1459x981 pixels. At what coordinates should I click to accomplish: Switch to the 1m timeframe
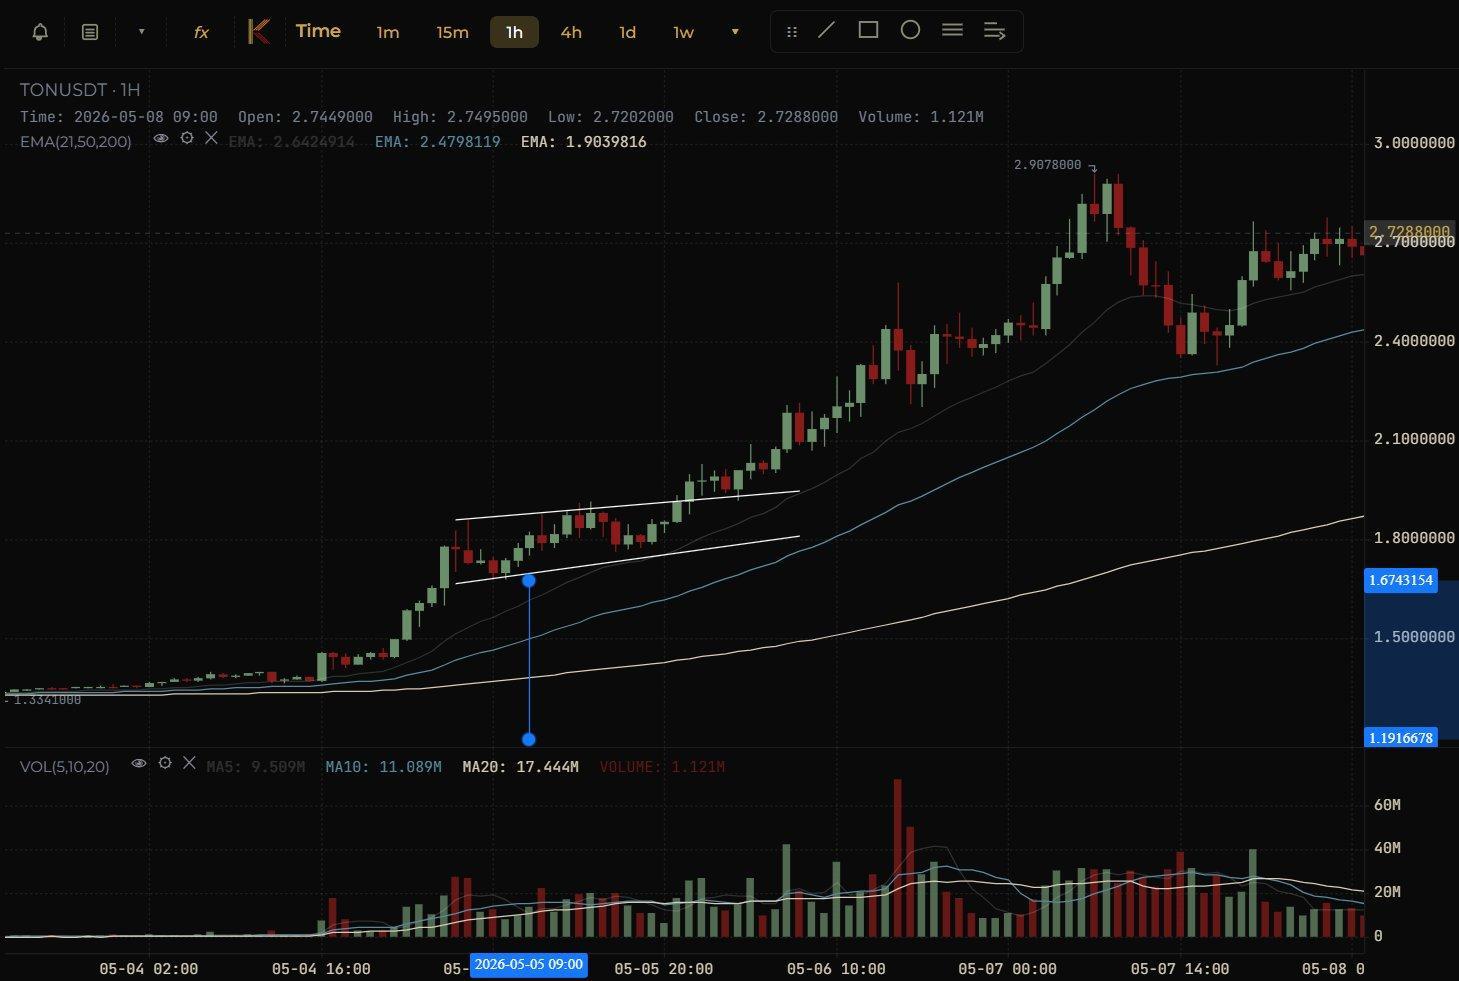click(388, 32)
